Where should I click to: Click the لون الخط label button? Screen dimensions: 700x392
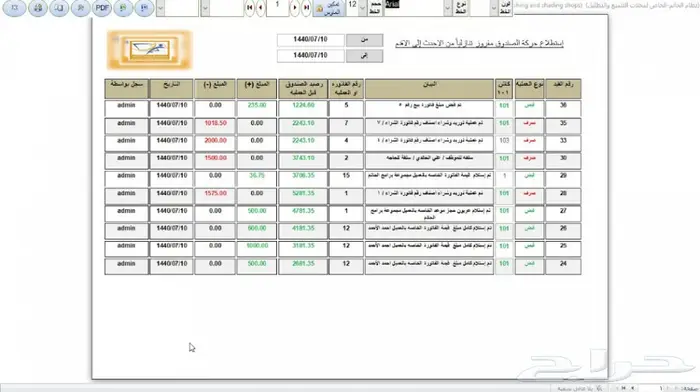(505, 8)
